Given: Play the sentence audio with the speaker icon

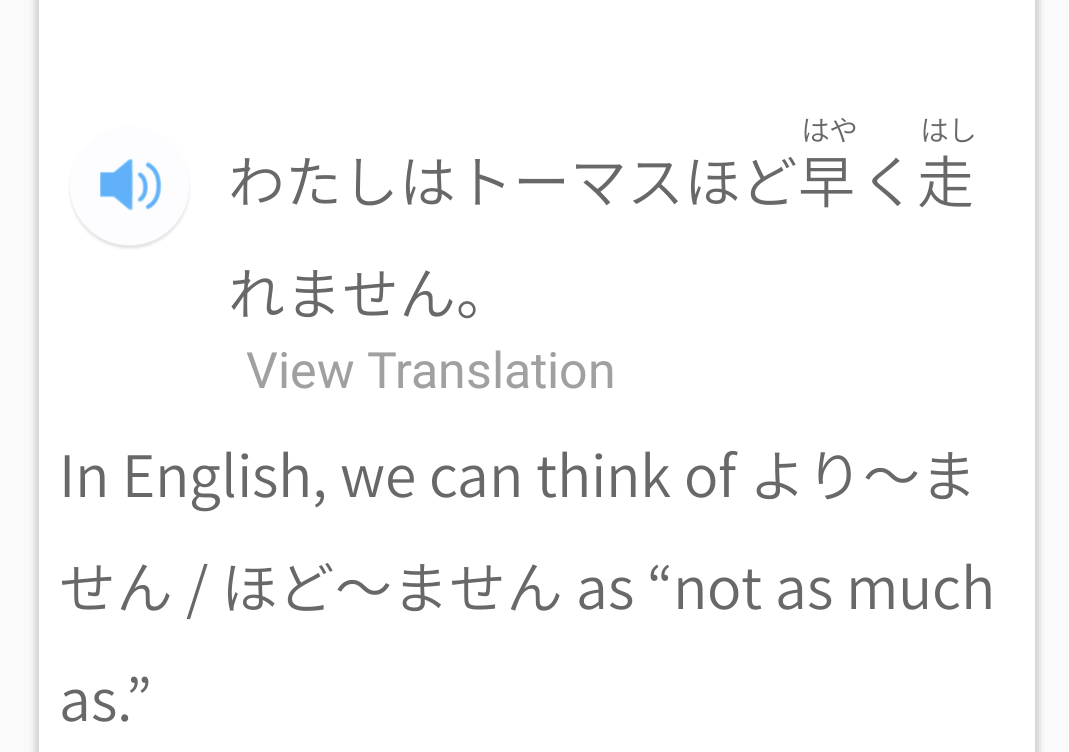Looking at the screenshot, I should 130,187.
